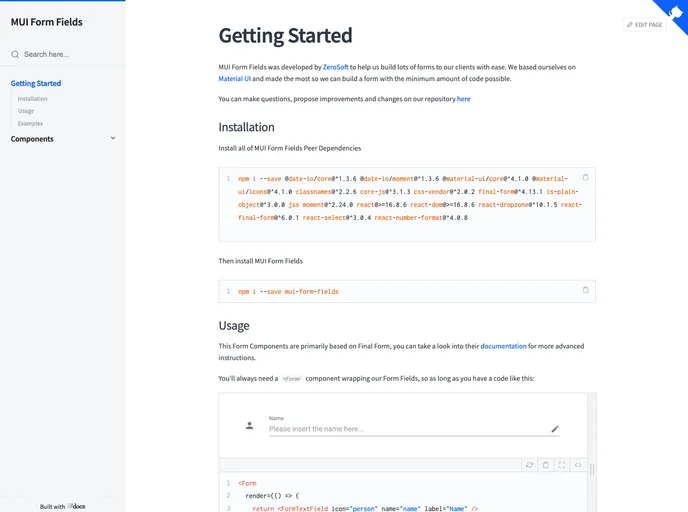Toggle the Components chevron arrow
This screenshot has height=512, width=688.
click(x=113, y=138)
